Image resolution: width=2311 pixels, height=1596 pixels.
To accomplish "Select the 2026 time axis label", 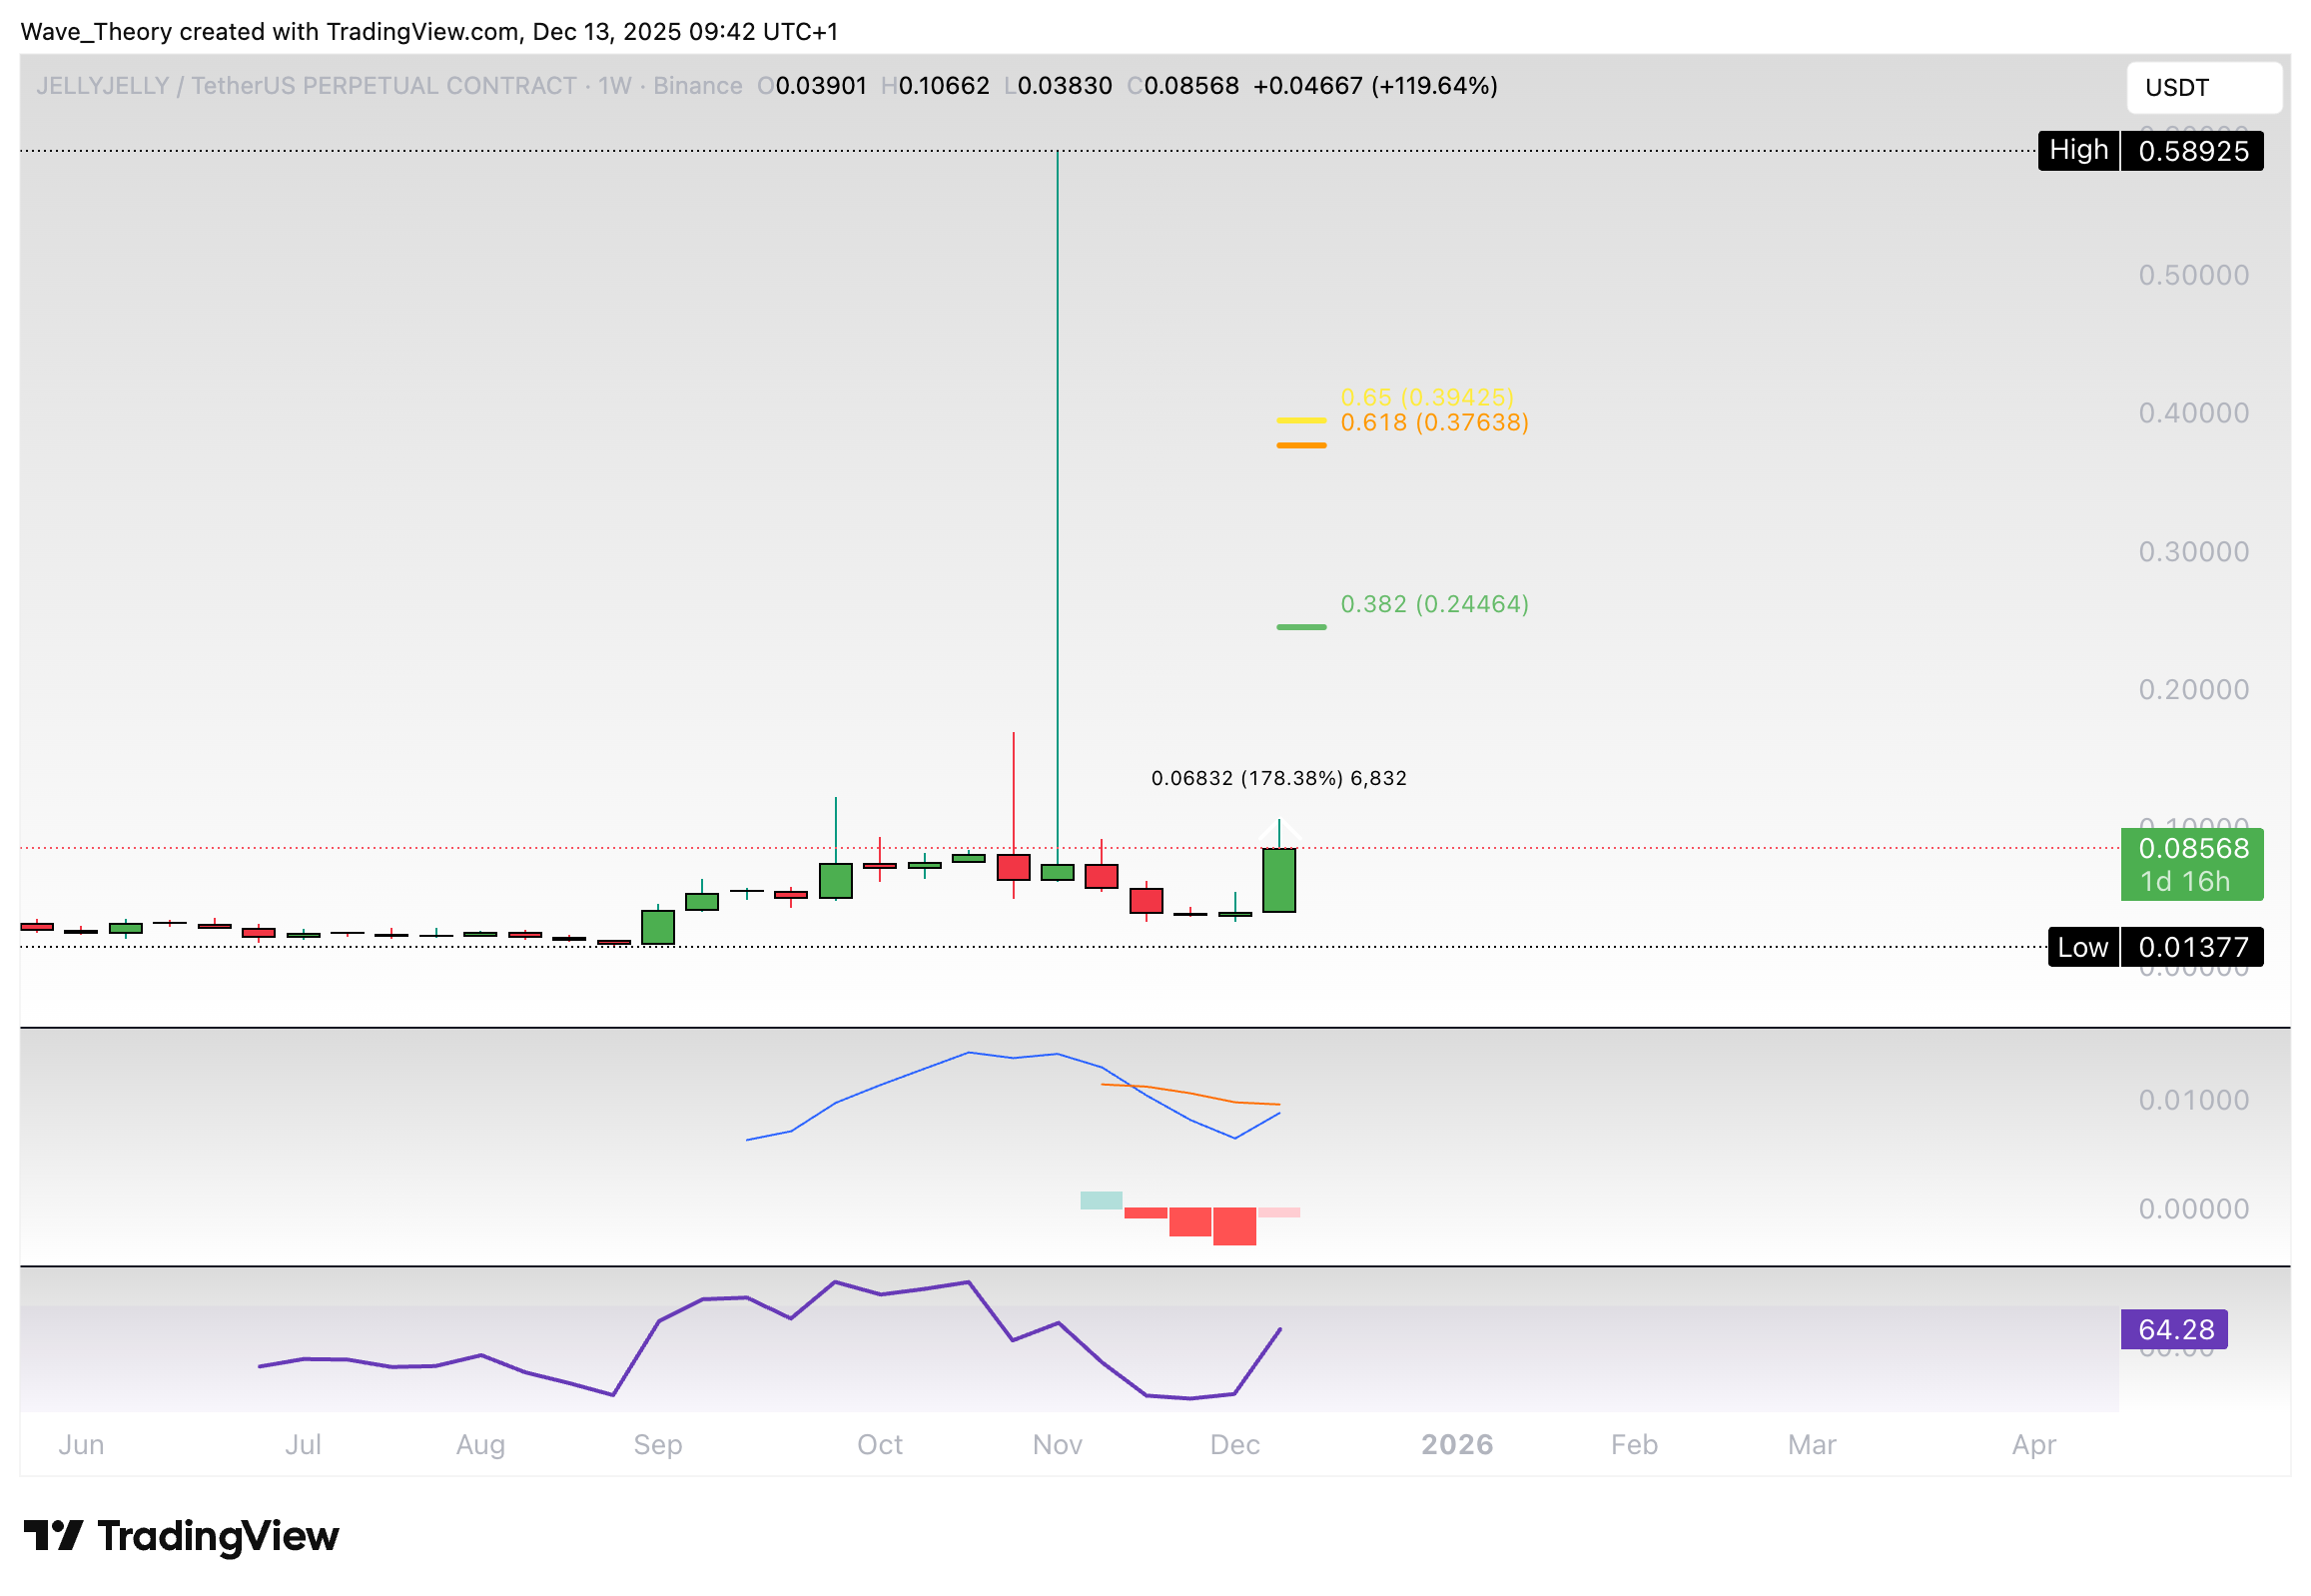I will (1456, 1444).
